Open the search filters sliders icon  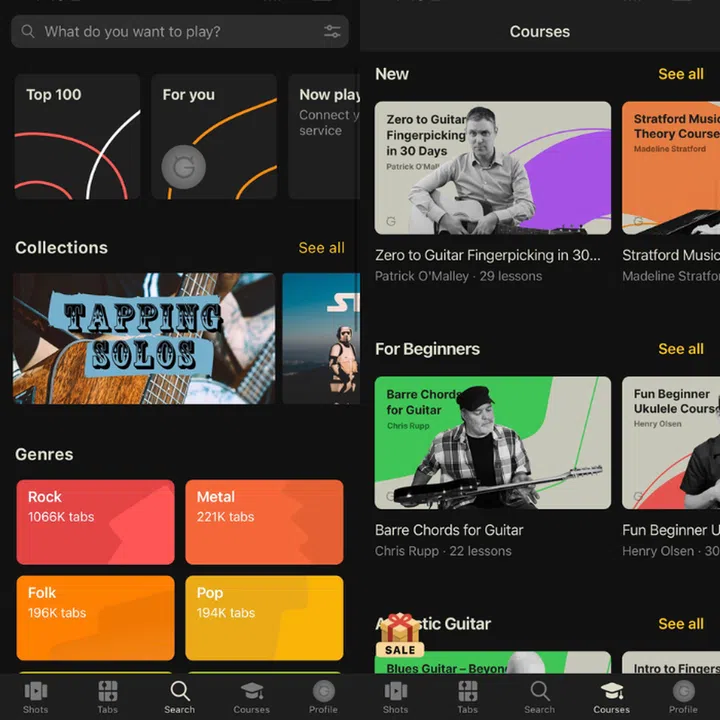click(x=332, y=32)
